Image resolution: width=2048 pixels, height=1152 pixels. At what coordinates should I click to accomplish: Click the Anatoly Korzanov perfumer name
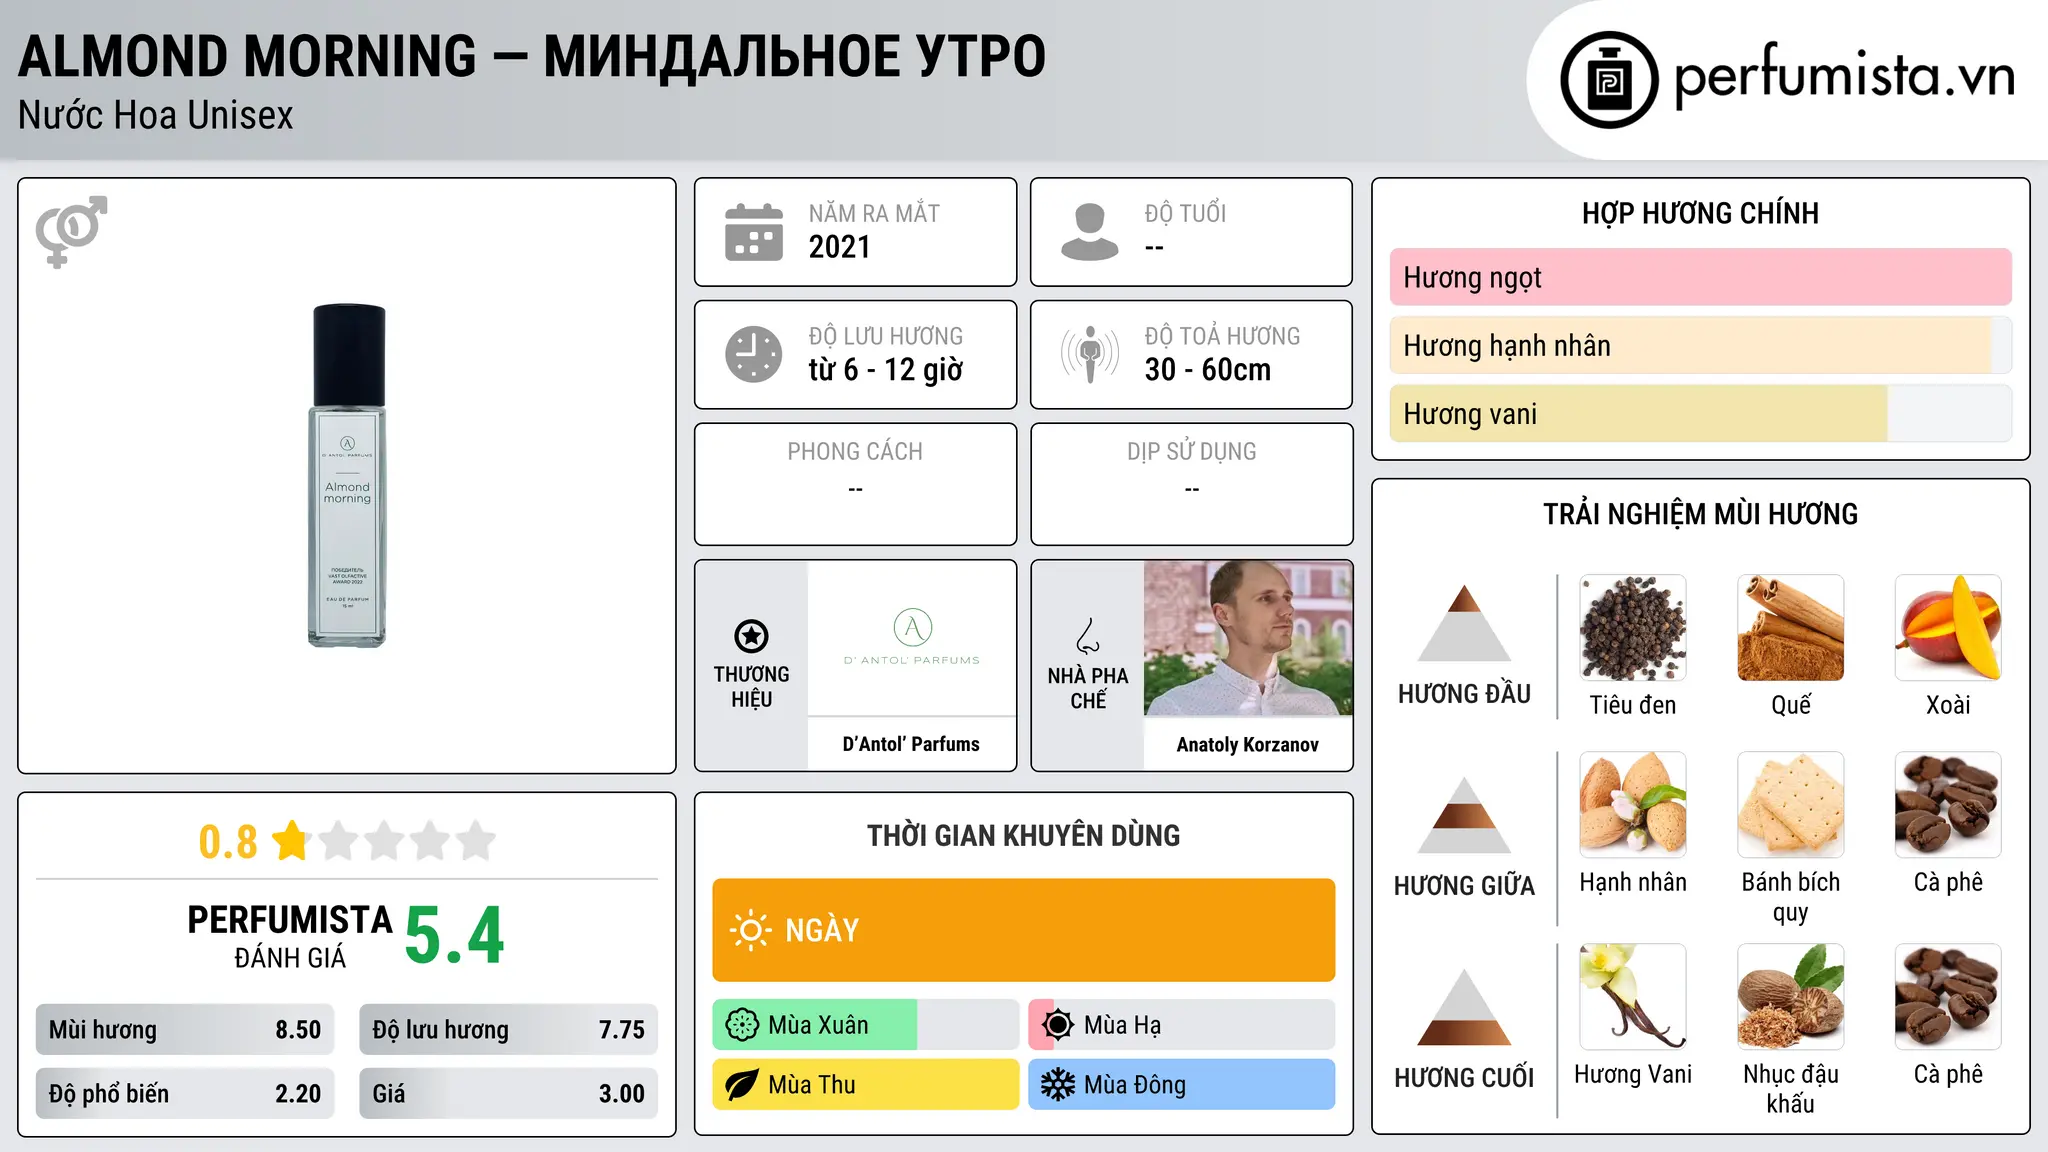(1247, 744)
